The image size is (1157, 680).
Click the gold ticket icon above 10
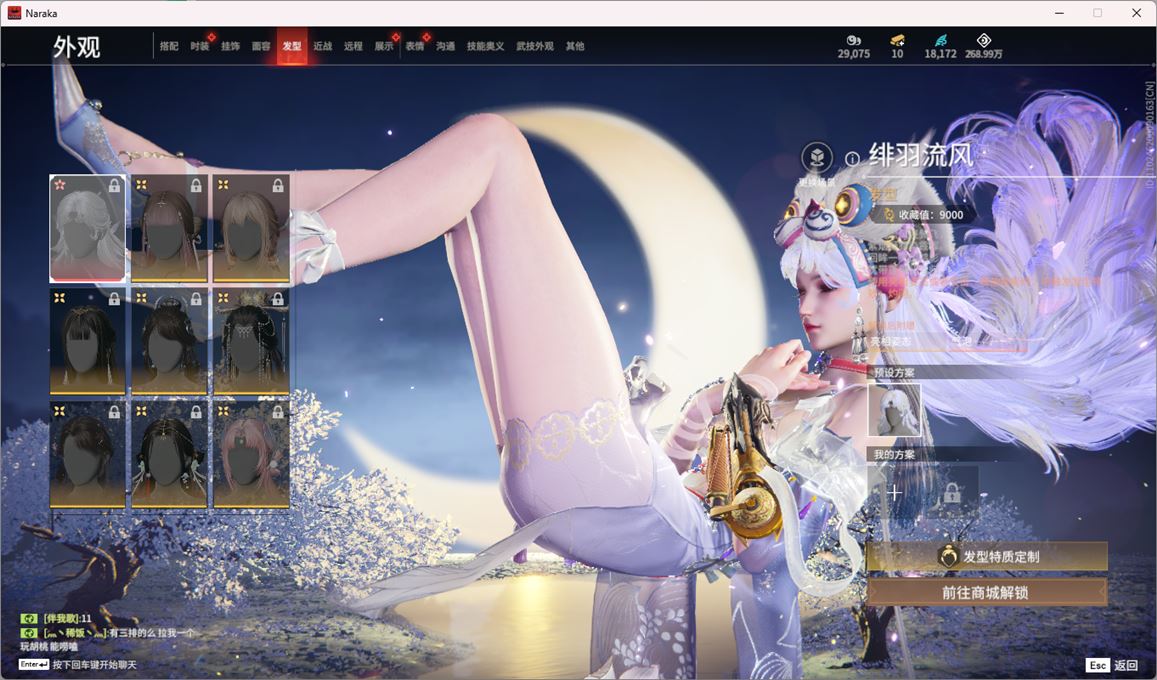[x=897, y=40]
